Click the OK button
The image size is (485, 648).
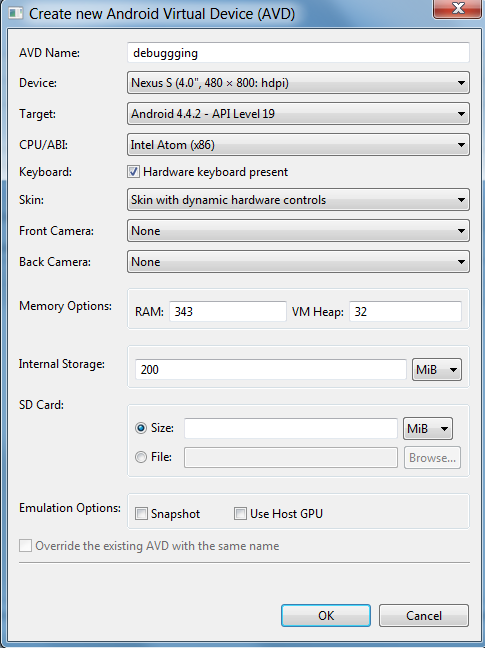(326, 616)
